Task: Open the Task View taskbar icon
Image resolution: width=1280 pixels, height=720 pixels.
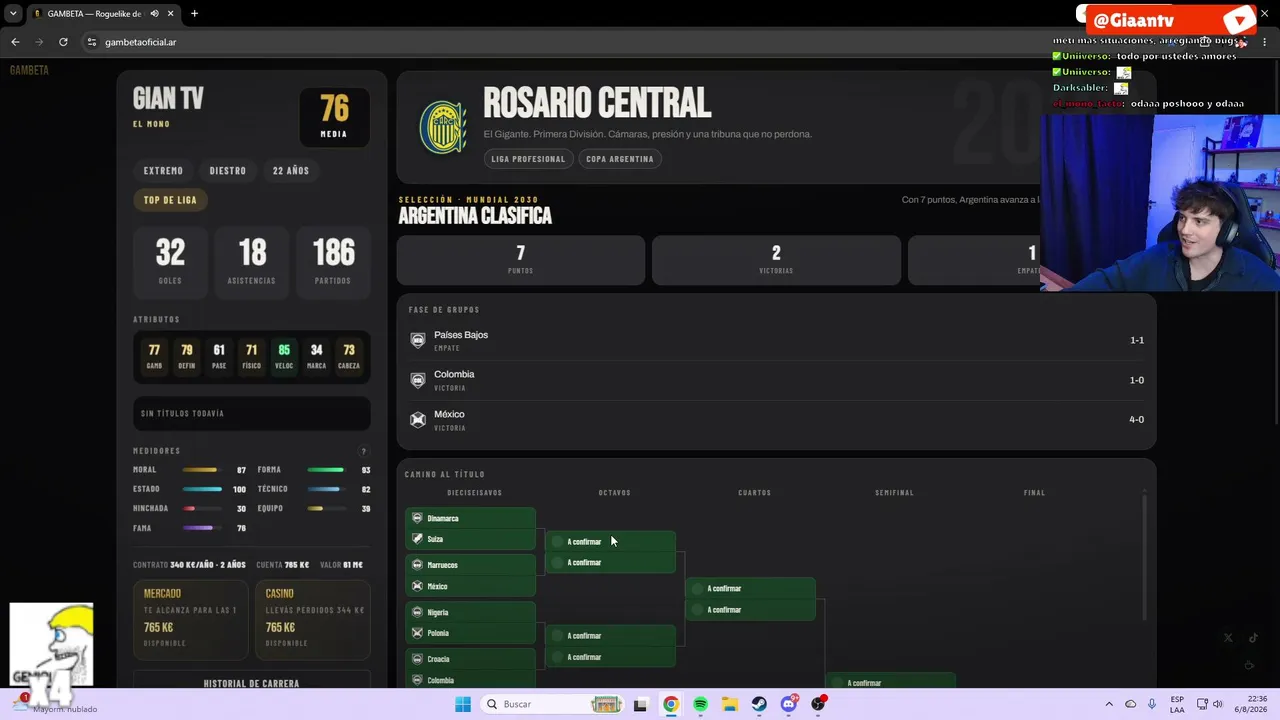Action: [x=641, y=704]
